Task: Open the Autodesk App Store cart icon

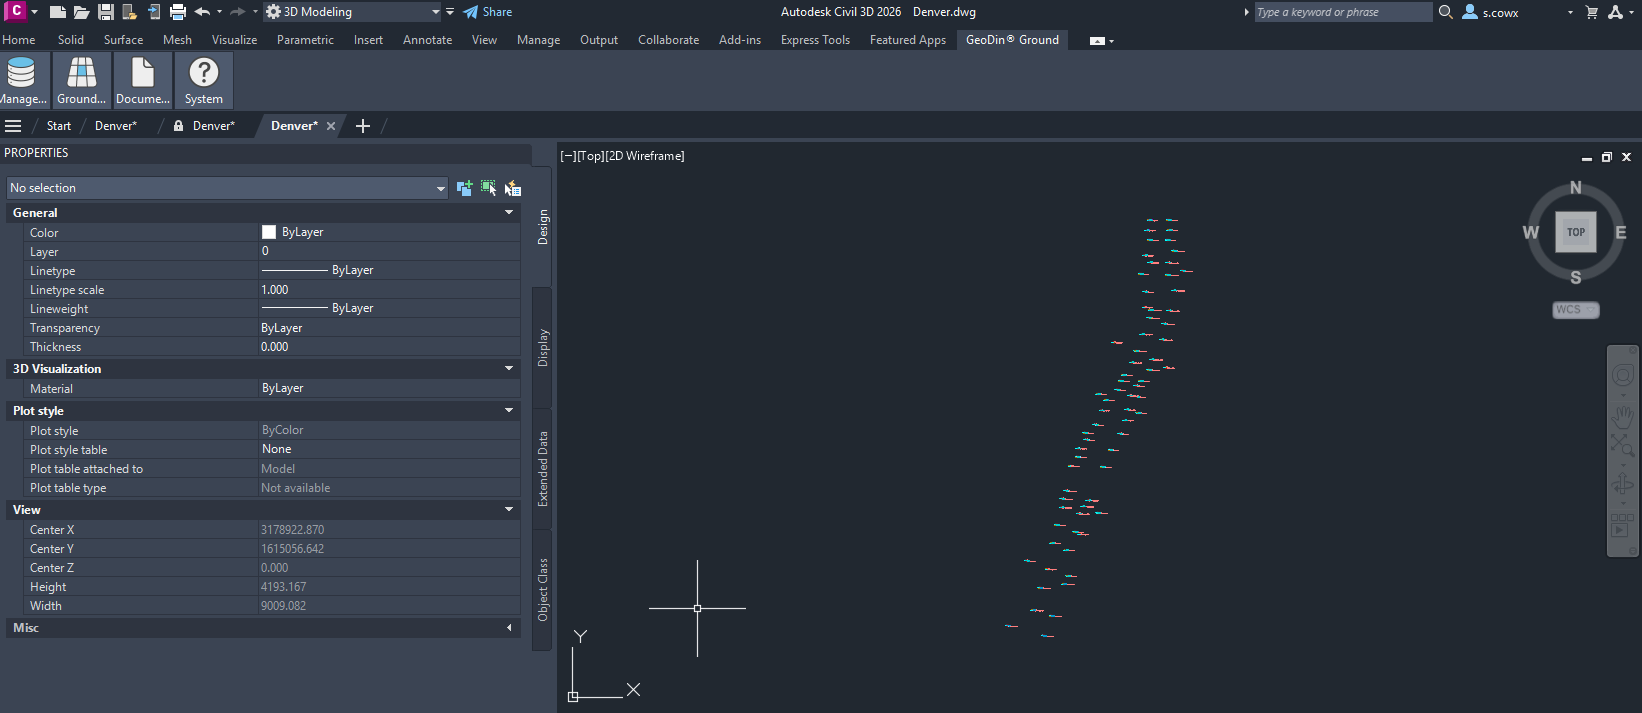Action: pos(1592,12)
